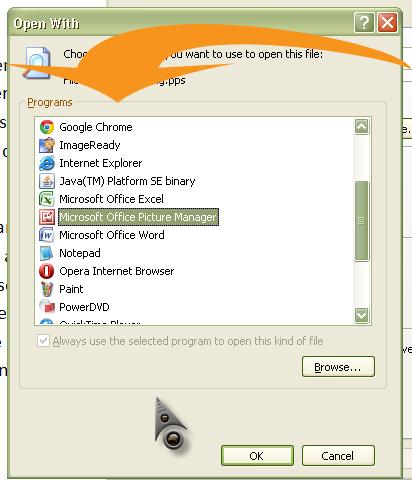The width and height of the screenshot is (412, 492).
Task: Click the scroll down arrow of programs list
Action: [x=362, y=315]
